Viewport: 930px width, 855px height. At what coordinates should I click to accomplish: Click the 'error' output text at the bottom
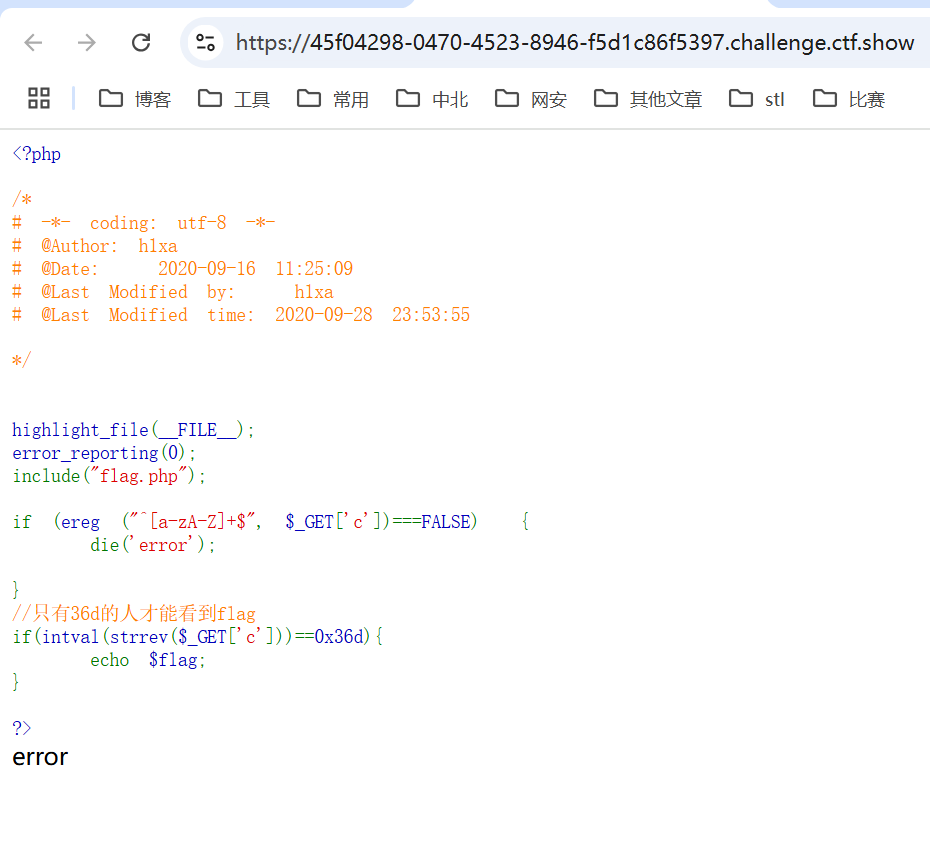click(x=40, y=757)
